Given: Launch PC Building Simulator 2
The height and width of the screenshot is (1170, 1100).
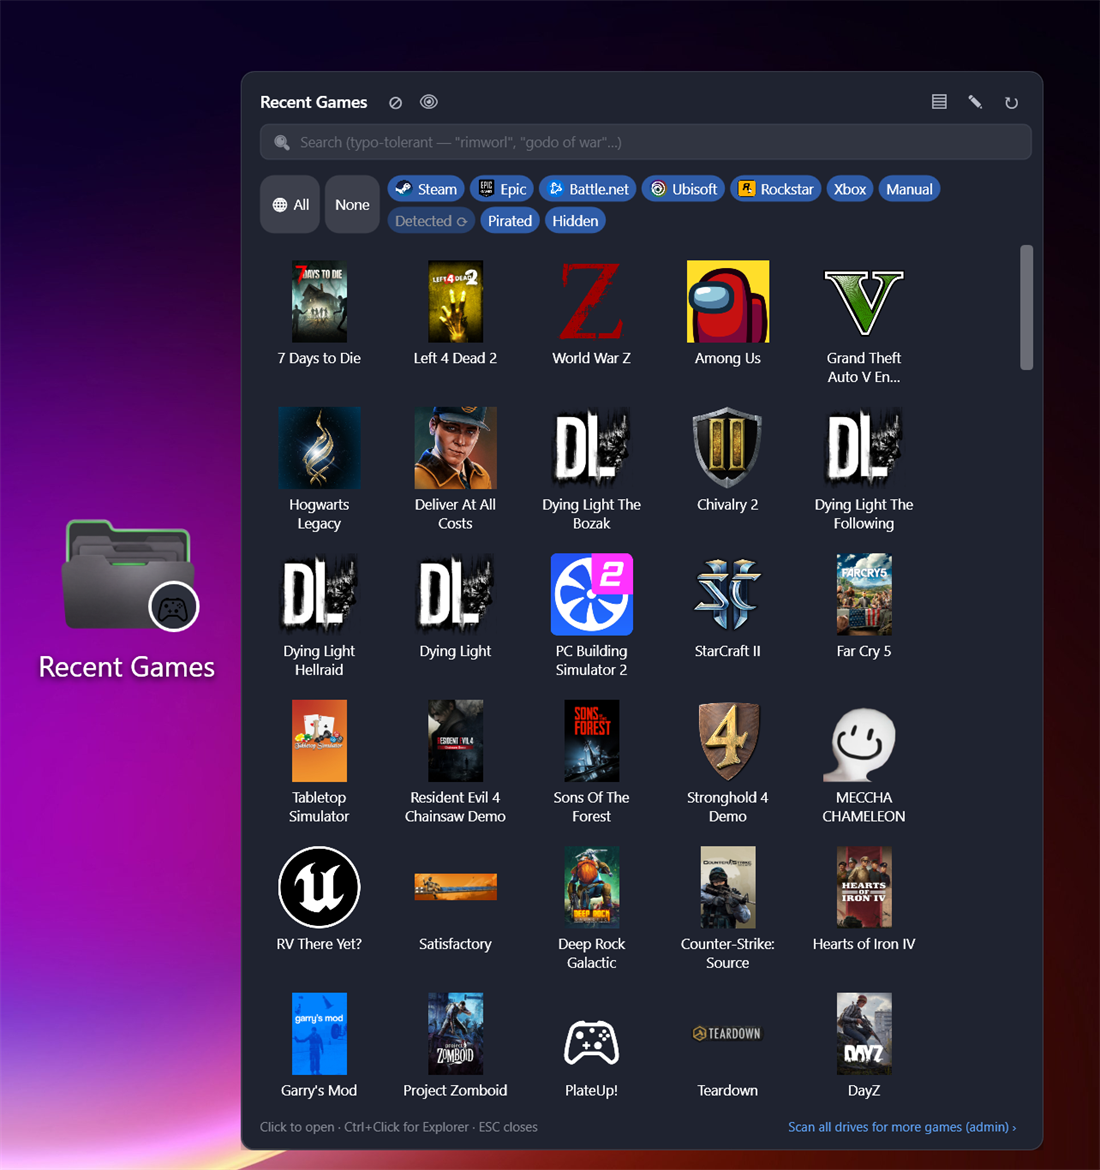Looking at the screenshot, I should click(x=591, y=595).
